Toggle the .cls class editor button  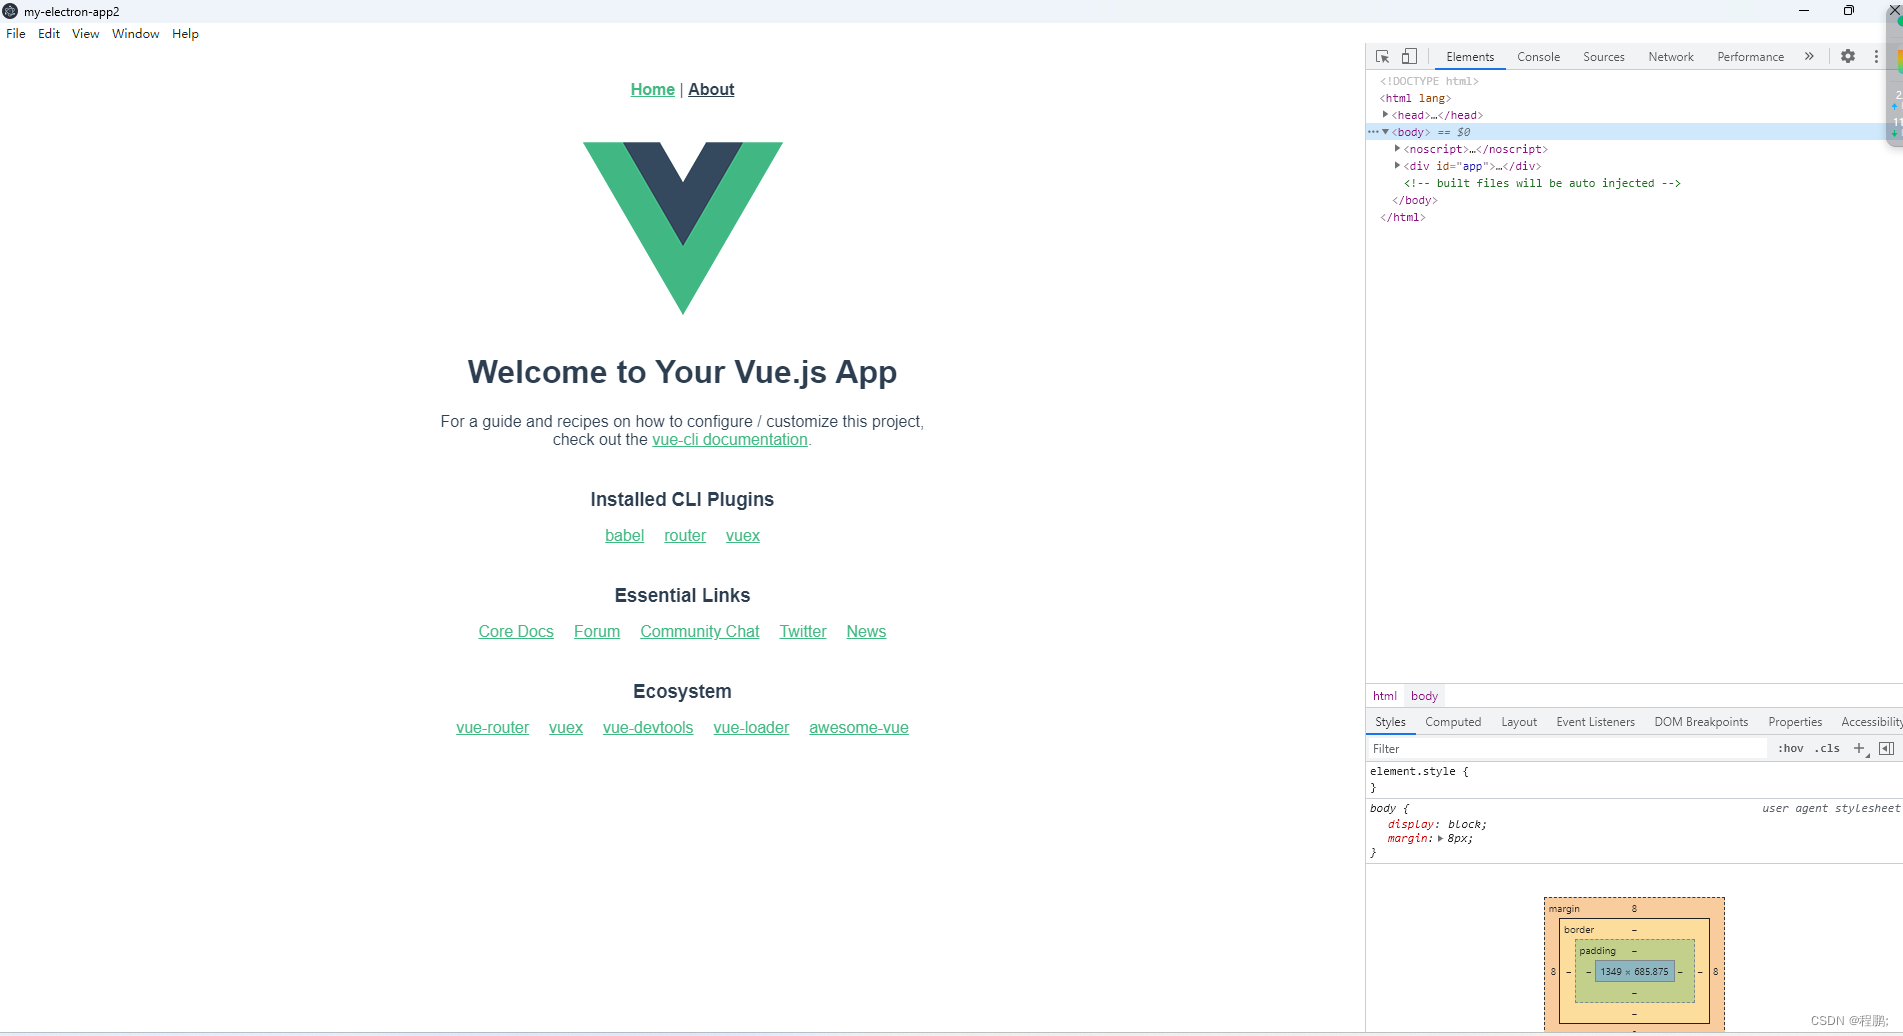click(x=1827, y=749)
